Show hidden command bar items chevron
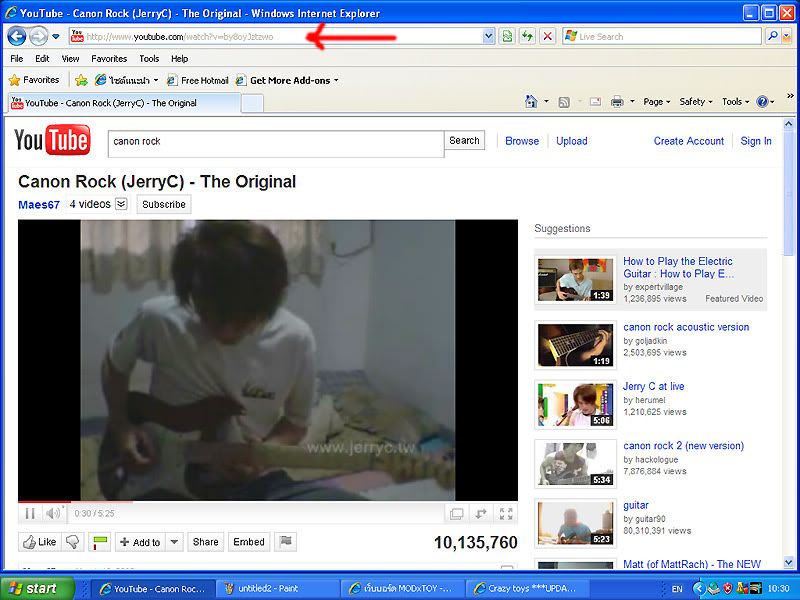800x600 pixels. pyautogui.click(x=790, y=96)
